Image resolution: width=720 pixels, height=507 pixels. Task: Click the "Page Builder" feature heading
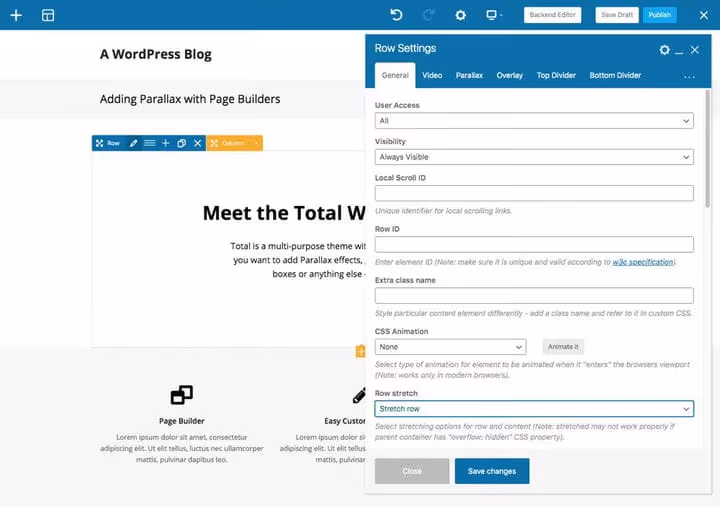(182, 421)
